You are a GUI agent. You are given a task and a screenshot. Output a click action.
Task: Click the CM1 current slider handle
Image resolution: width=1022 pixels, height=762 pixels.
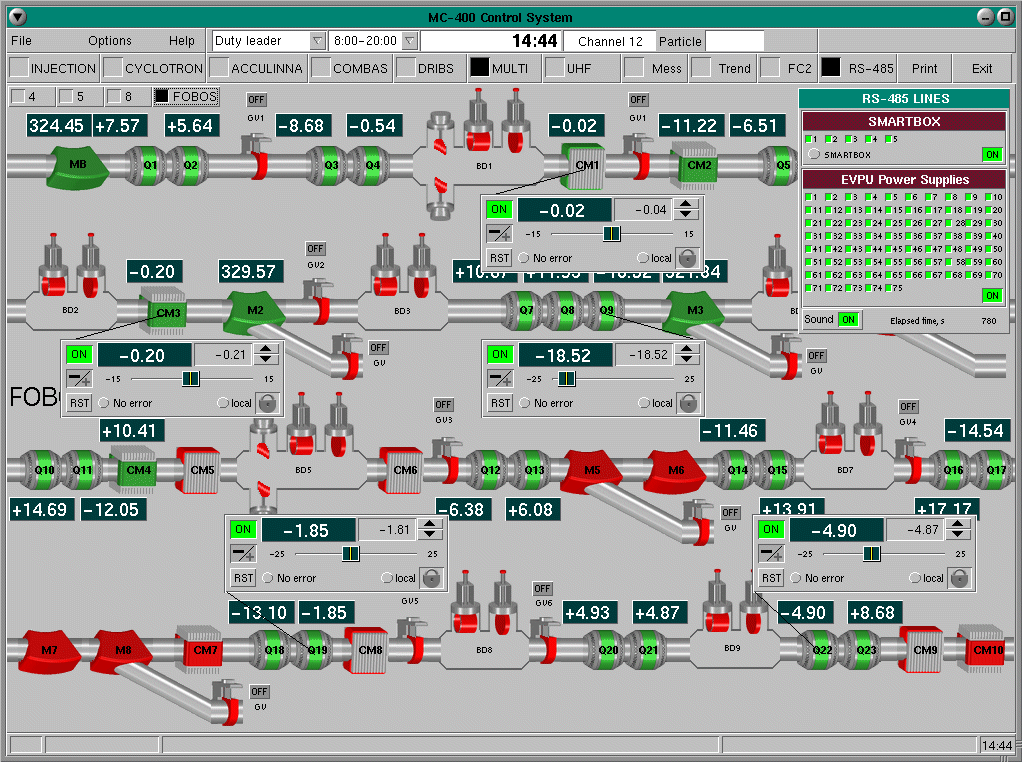611,233
